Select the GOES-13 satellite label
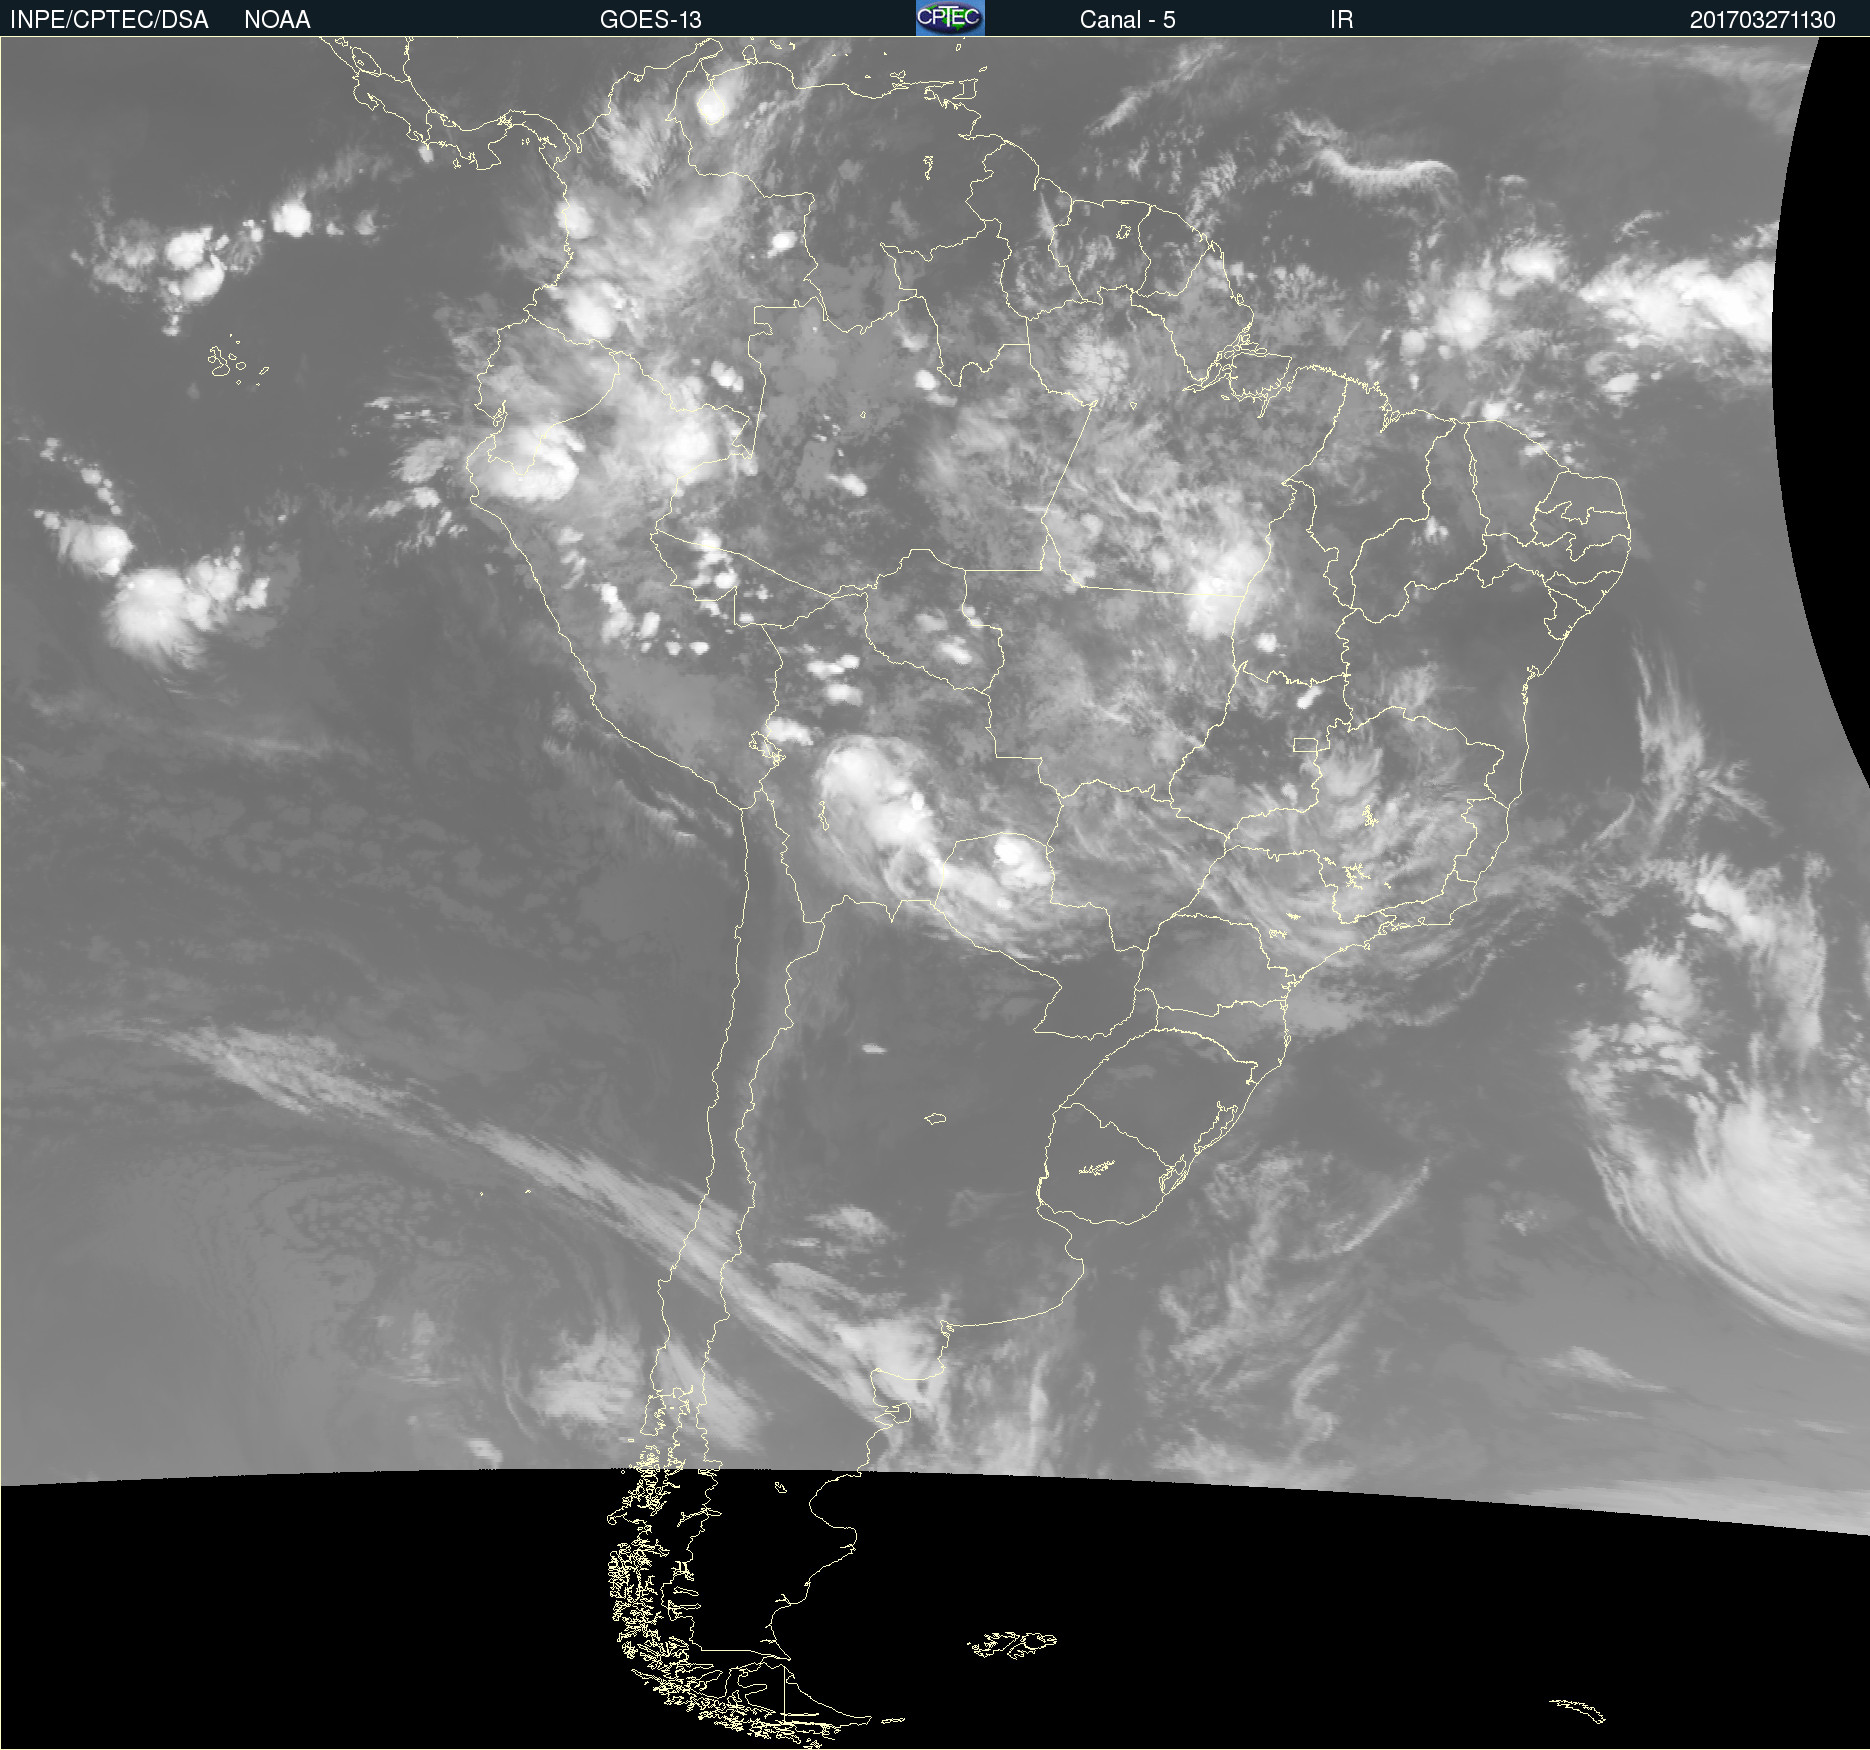 point(650,20)
